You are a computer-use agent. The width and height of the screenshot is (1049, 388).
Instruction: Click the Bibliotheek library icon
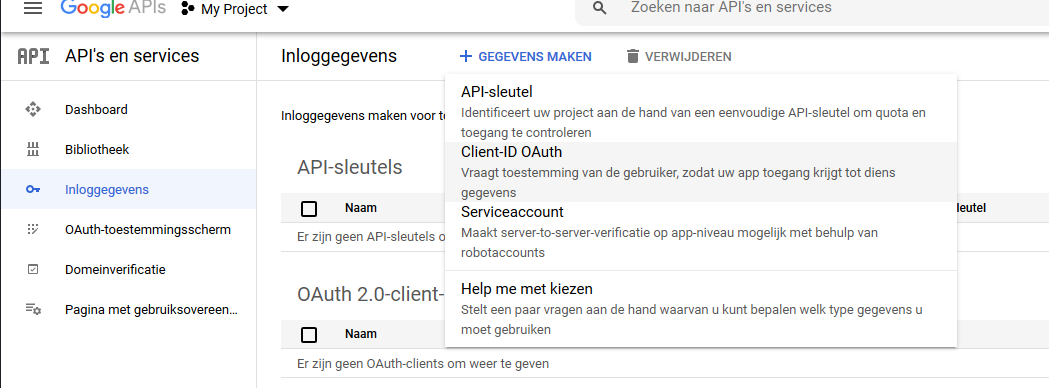click(33, 149)
